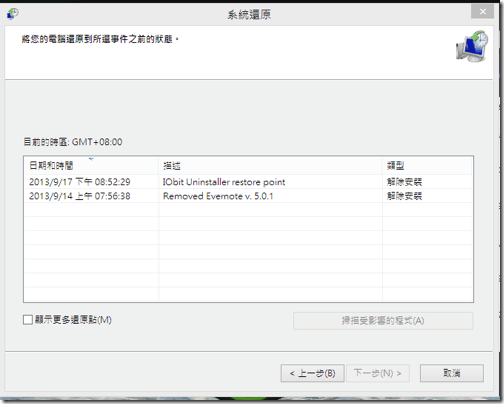The image size is (504, 404).
Task: Click the System Restore title bar icon
Action: [13, 14]
